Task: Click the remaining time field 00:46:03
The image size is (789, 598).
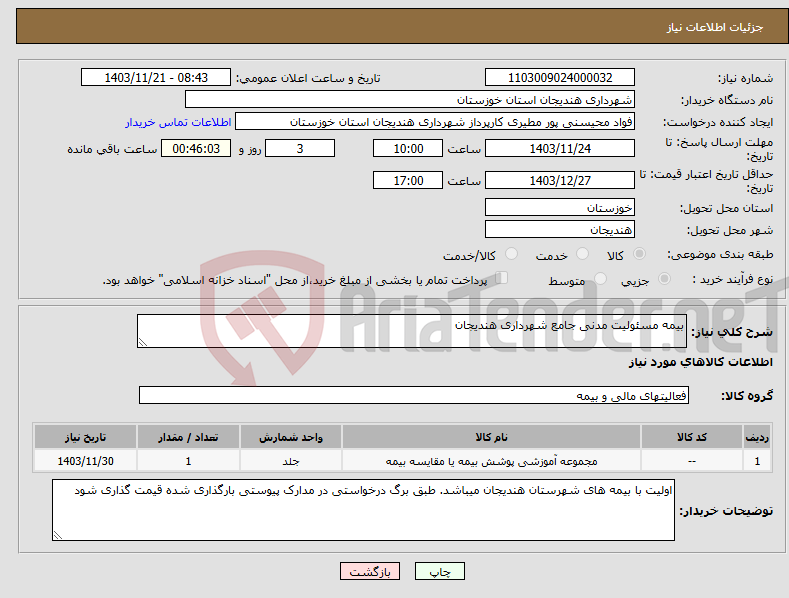Action: tap(196, 148)
